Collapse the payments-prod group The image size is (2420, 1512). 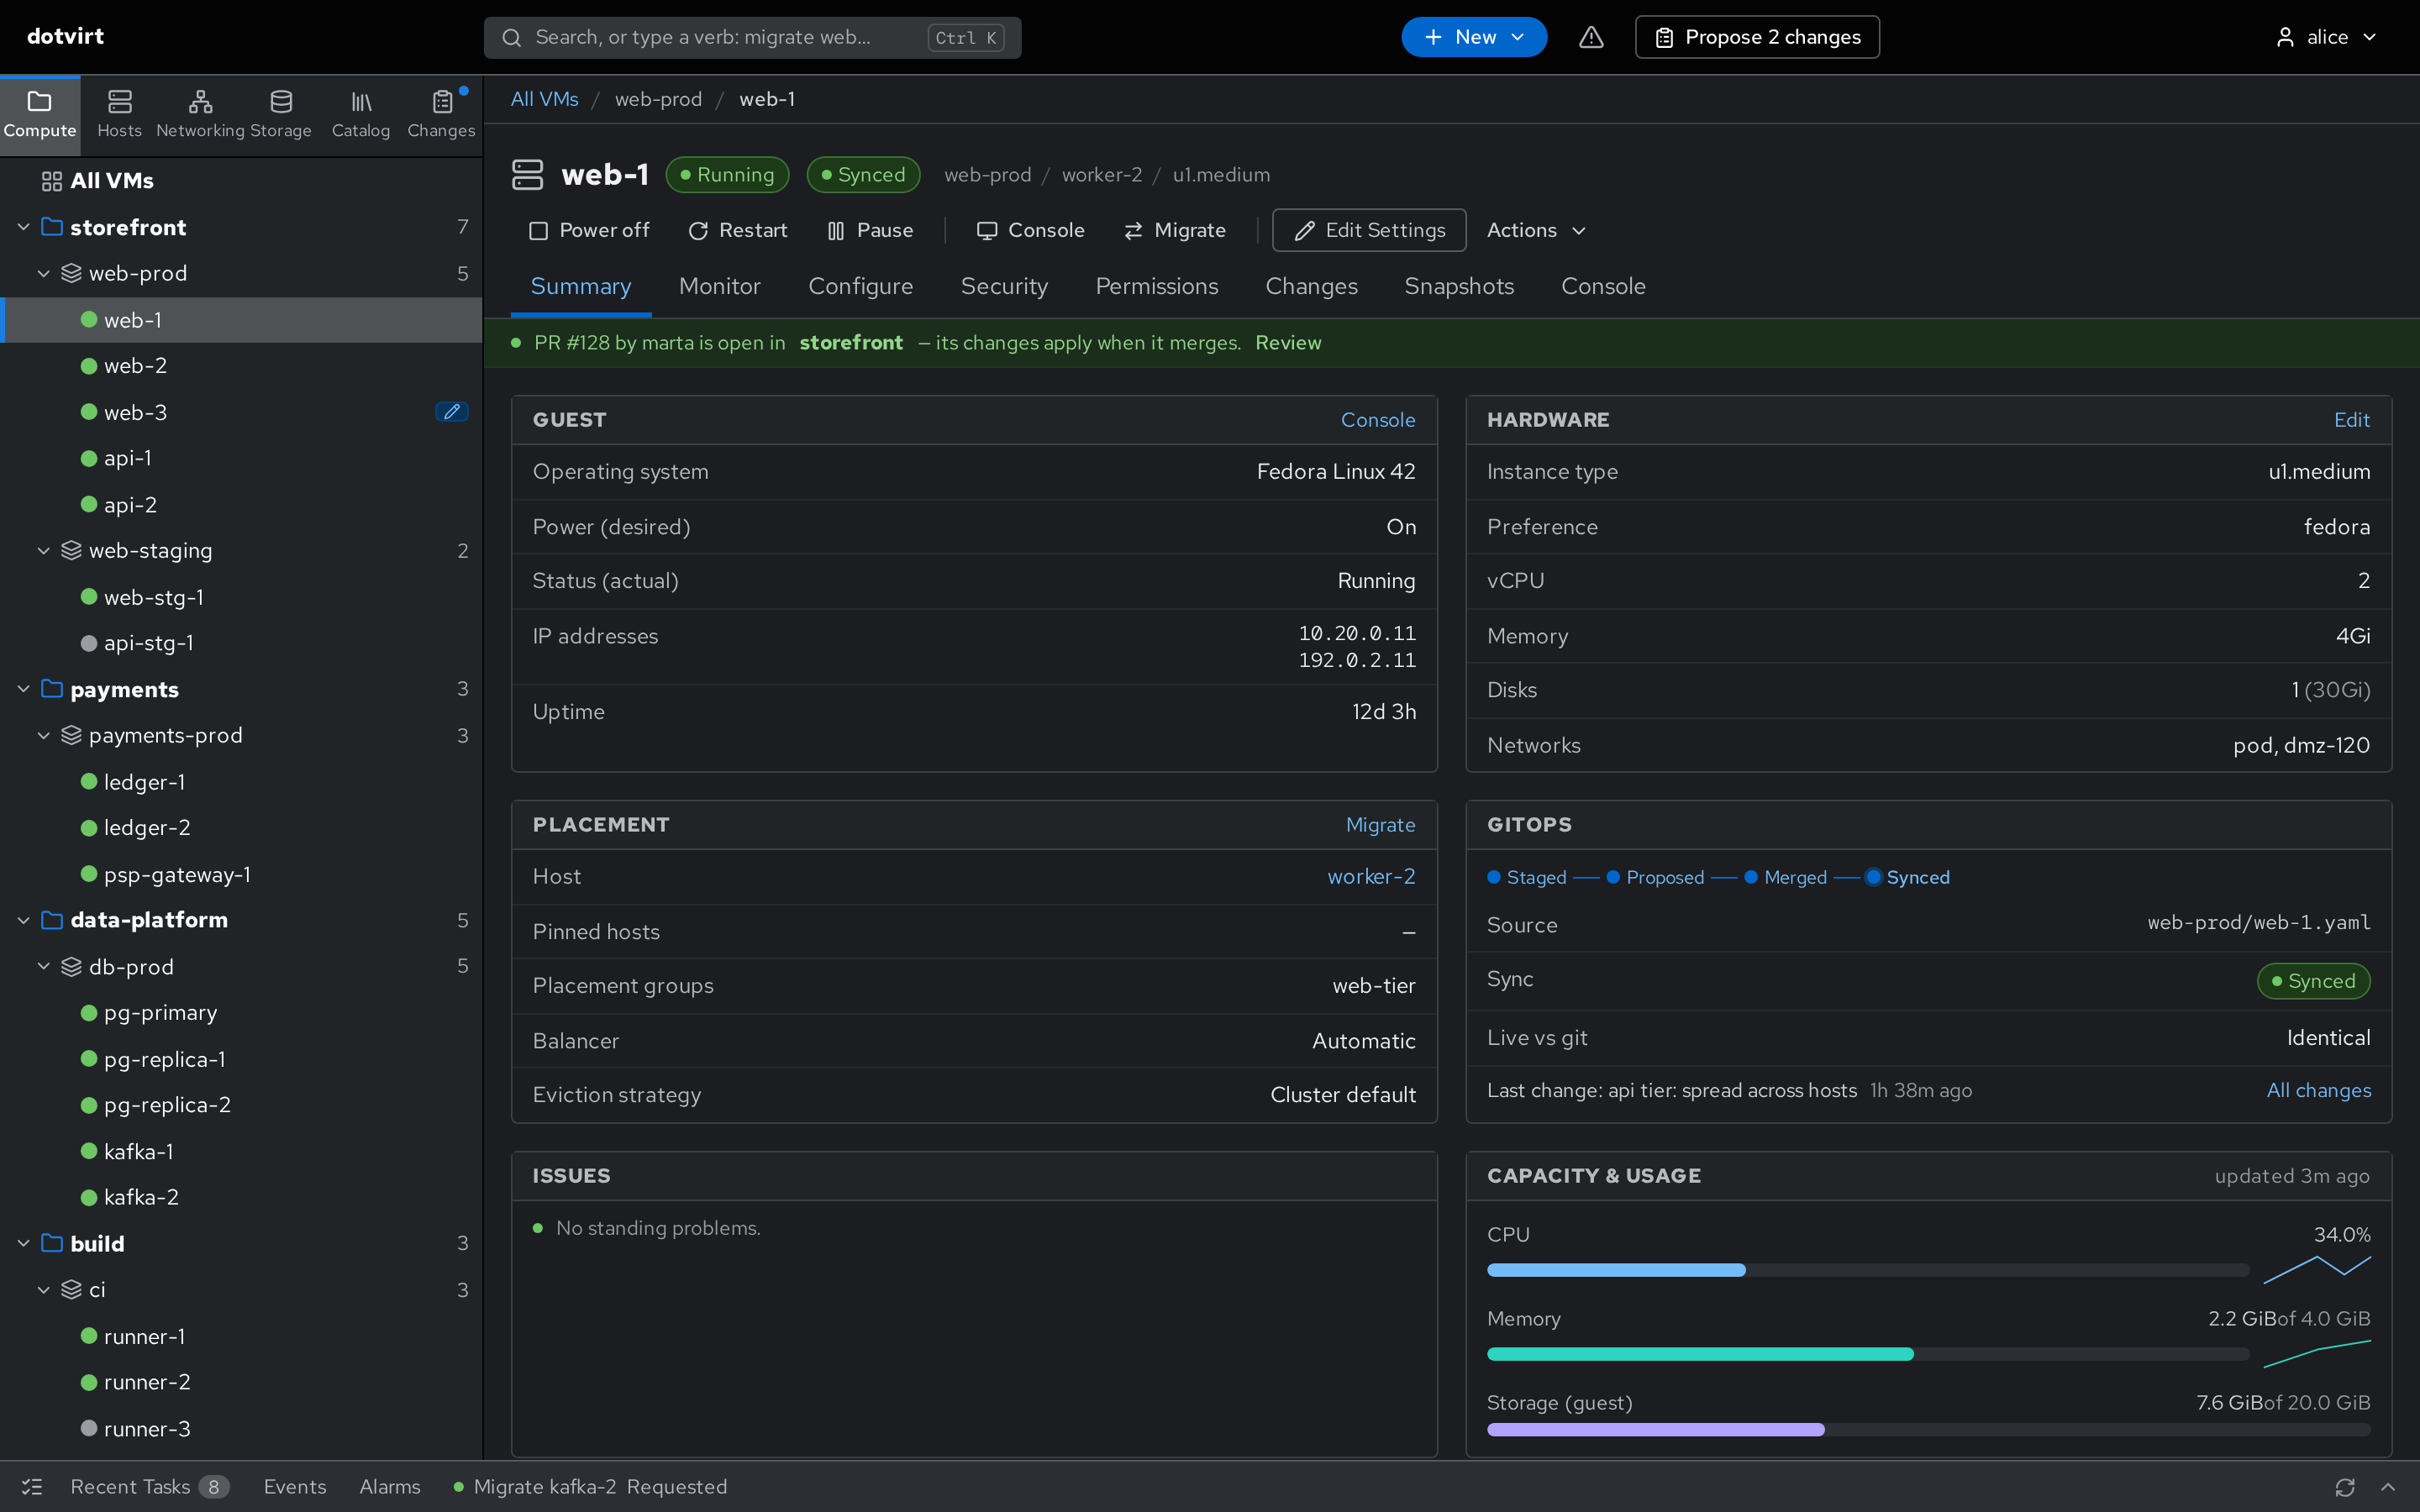click(43, 735)
